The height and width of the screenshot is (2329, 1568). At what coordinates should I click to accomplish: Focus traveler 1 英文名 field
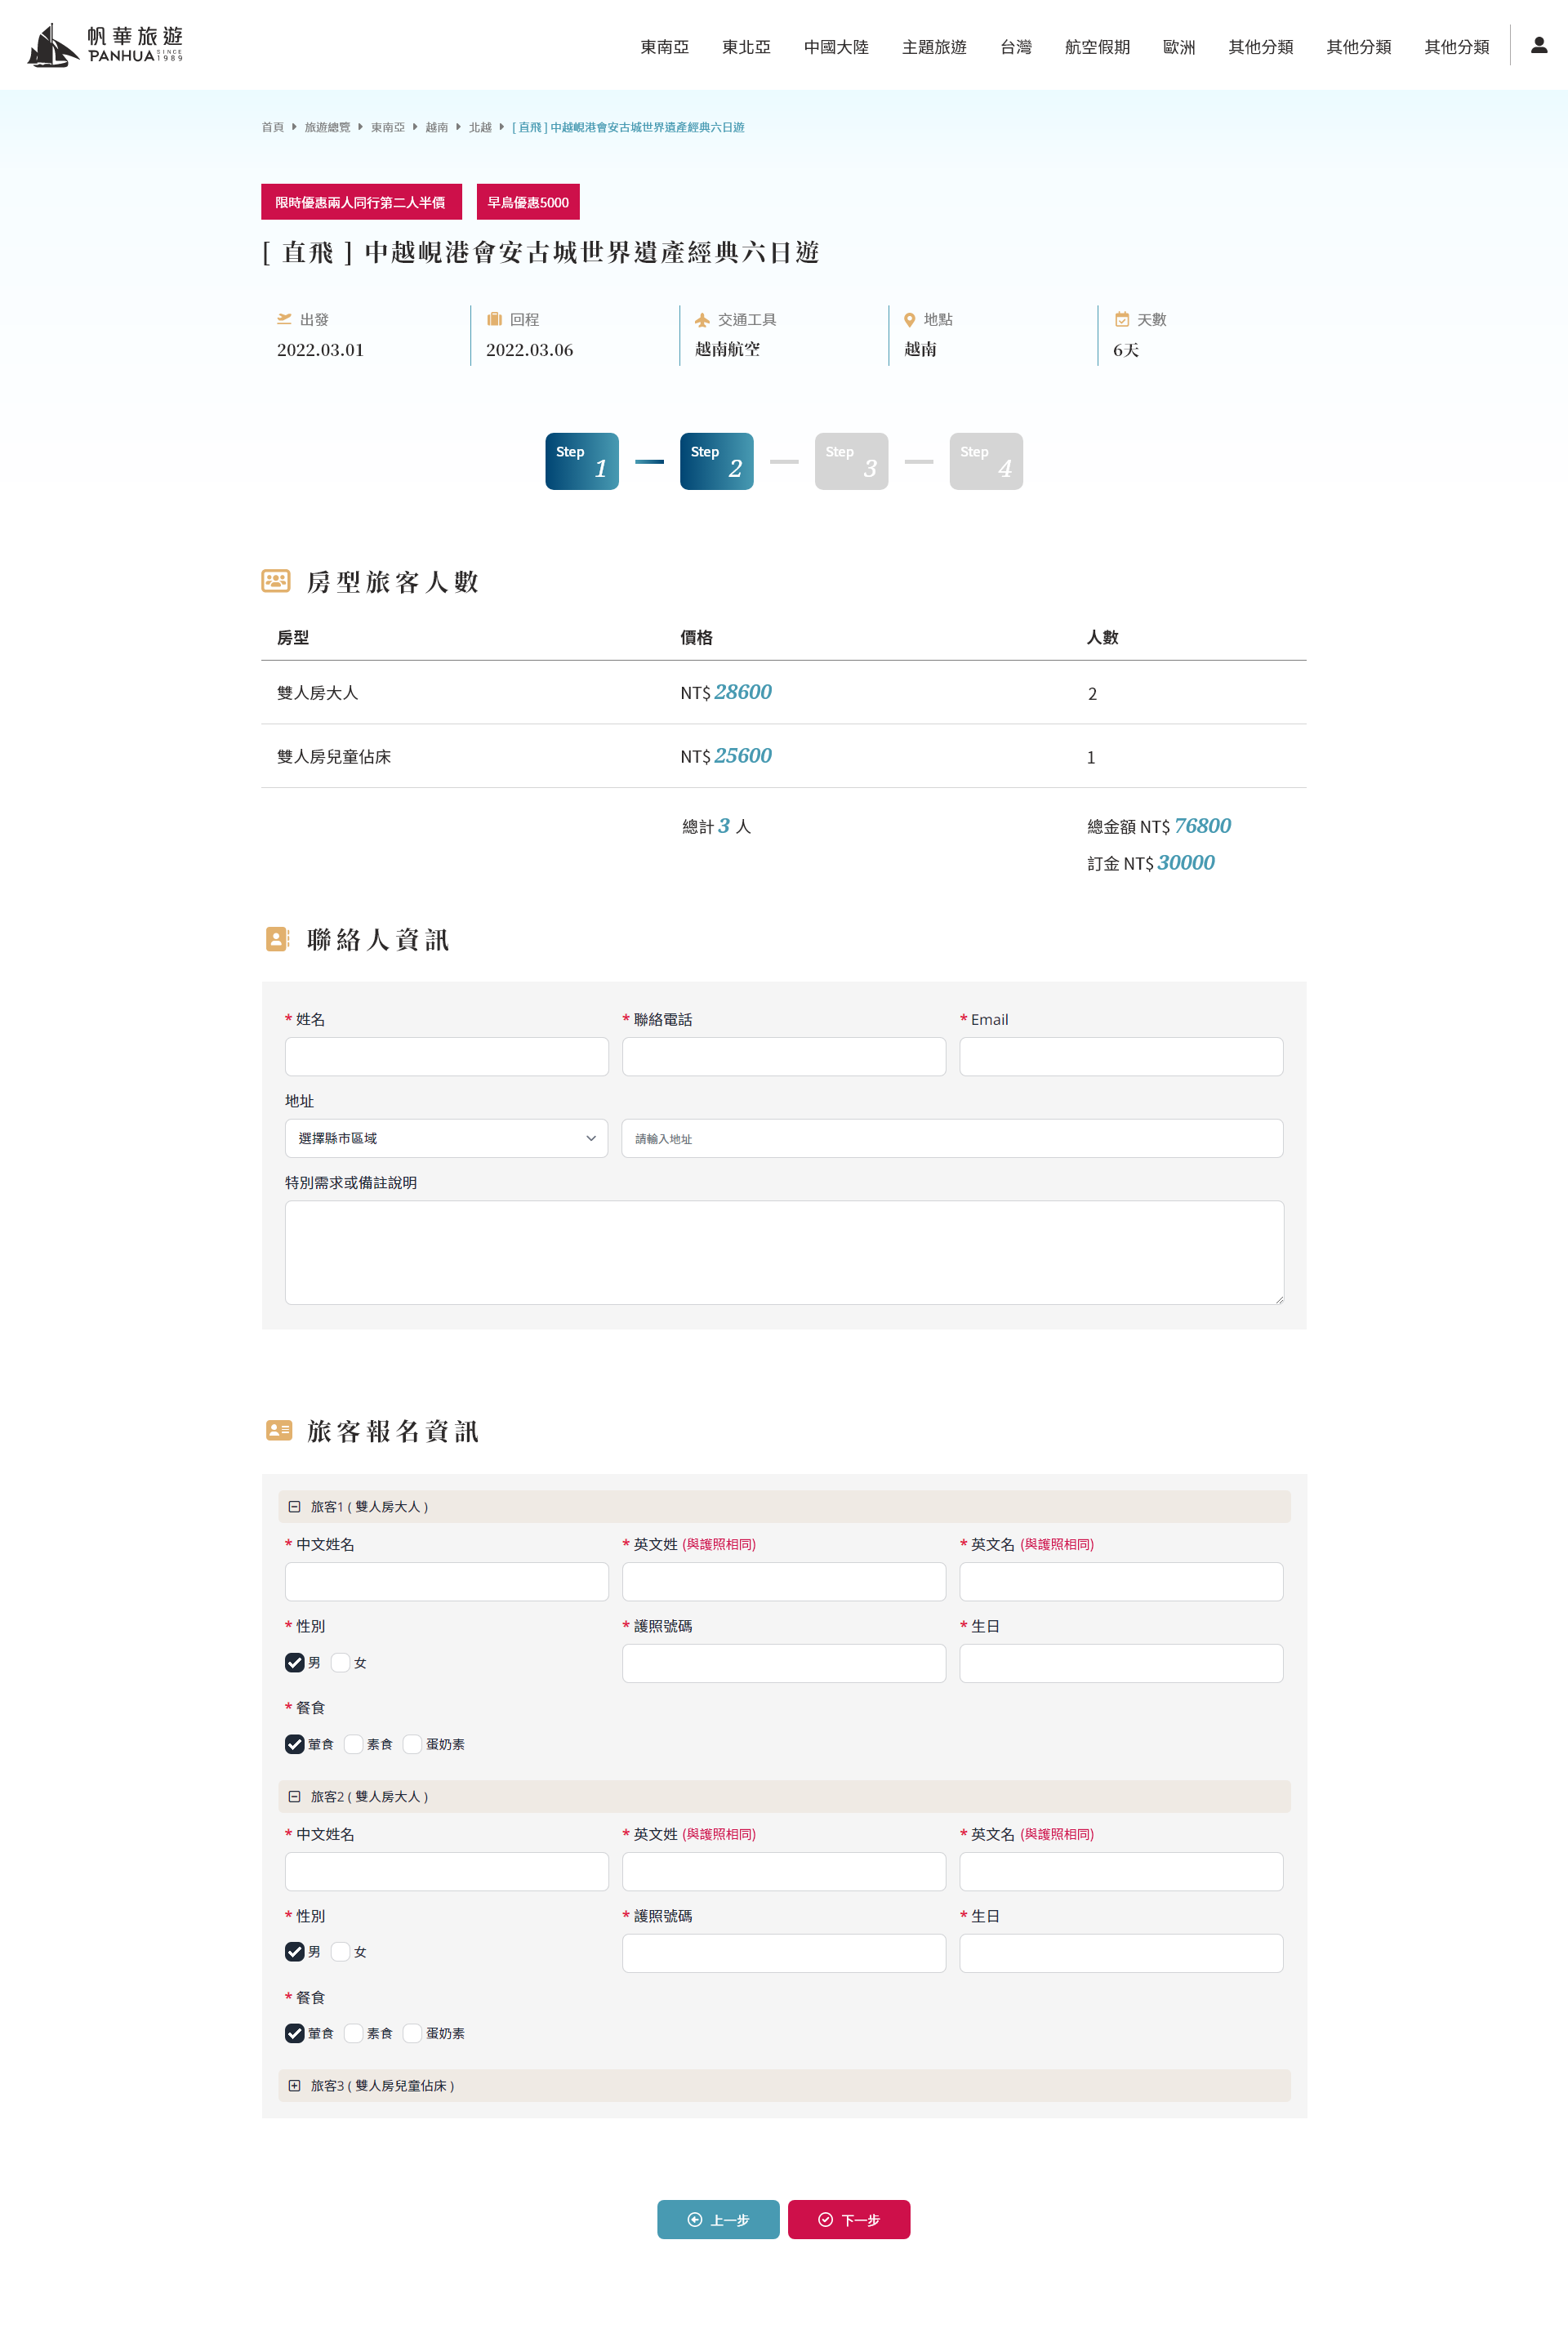[1121, 1581]
